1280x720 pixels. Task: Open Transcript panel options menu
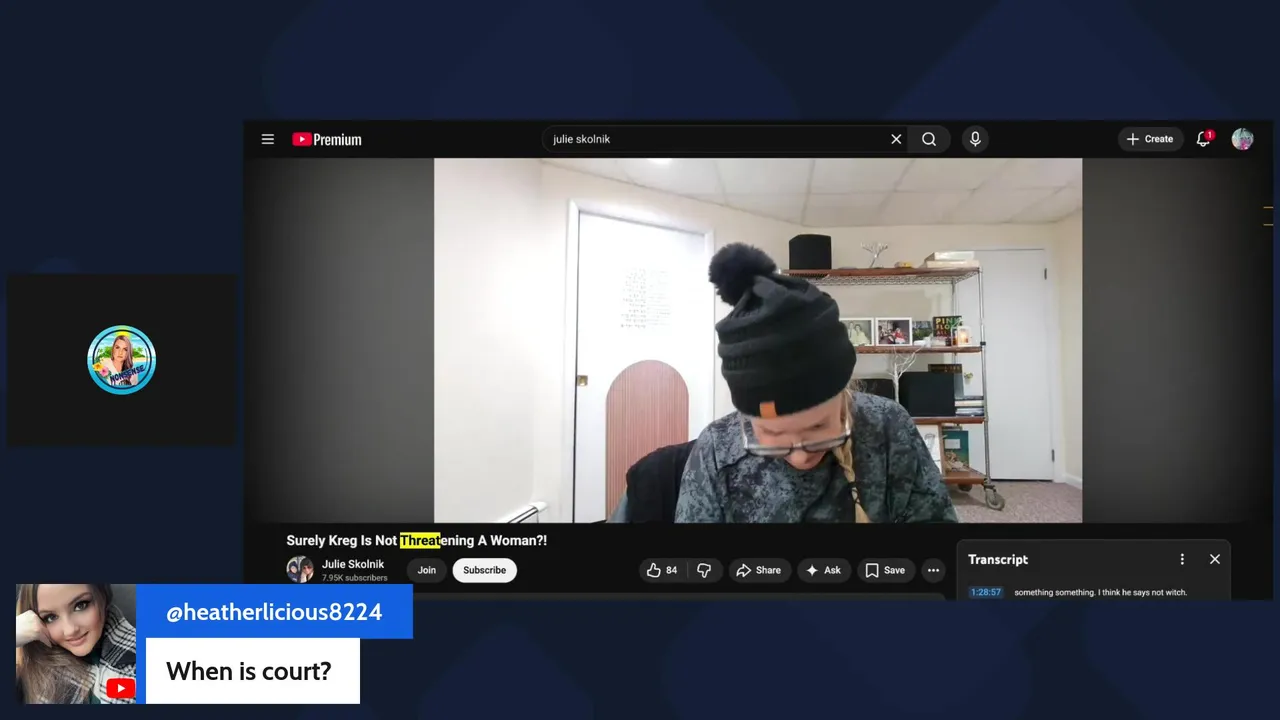(x=1182, y=559)
